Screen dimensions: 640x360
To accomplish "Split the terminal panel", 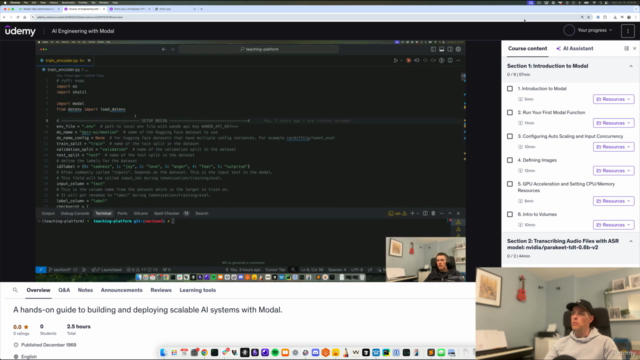I will click(x=425, y=213).
